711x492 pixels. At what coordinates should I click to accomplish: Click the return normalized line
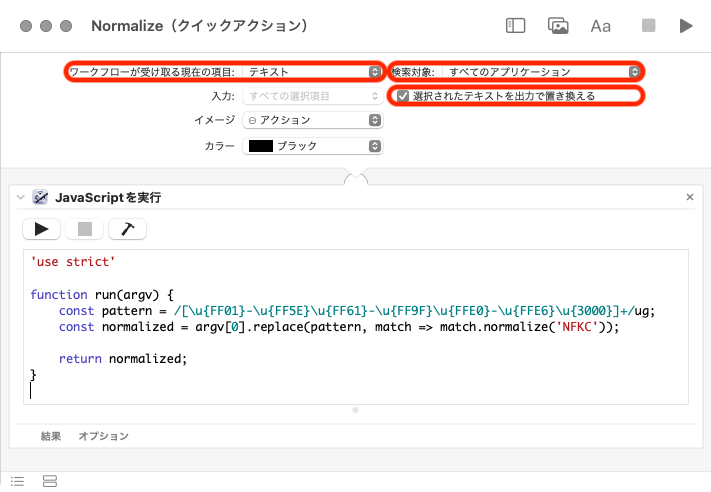point(123,359)
